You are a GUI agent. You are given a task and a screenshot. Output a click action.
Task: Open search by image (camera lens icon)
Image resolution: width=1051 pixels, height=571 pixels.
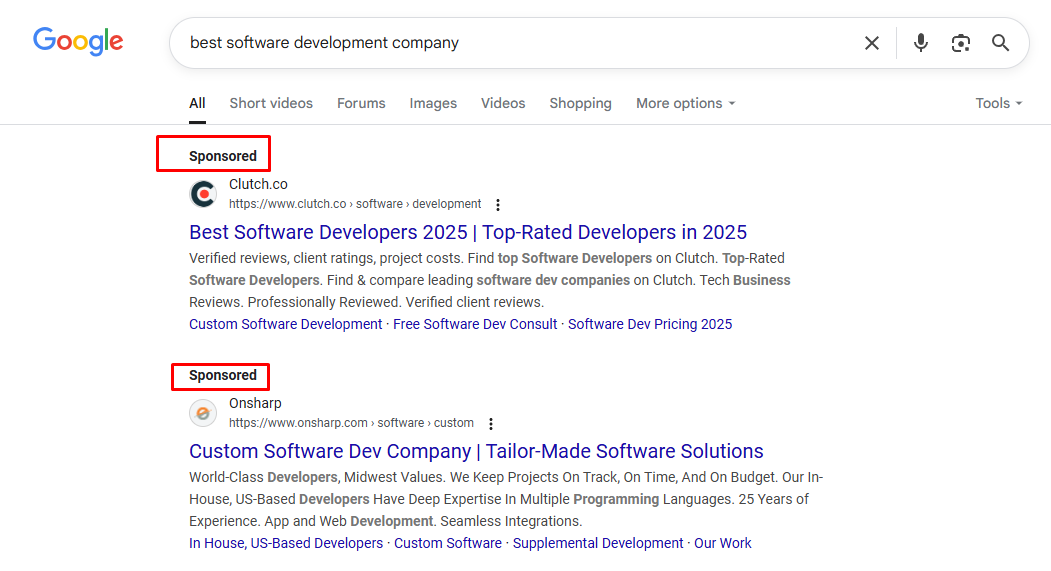(x=961, y=43)
